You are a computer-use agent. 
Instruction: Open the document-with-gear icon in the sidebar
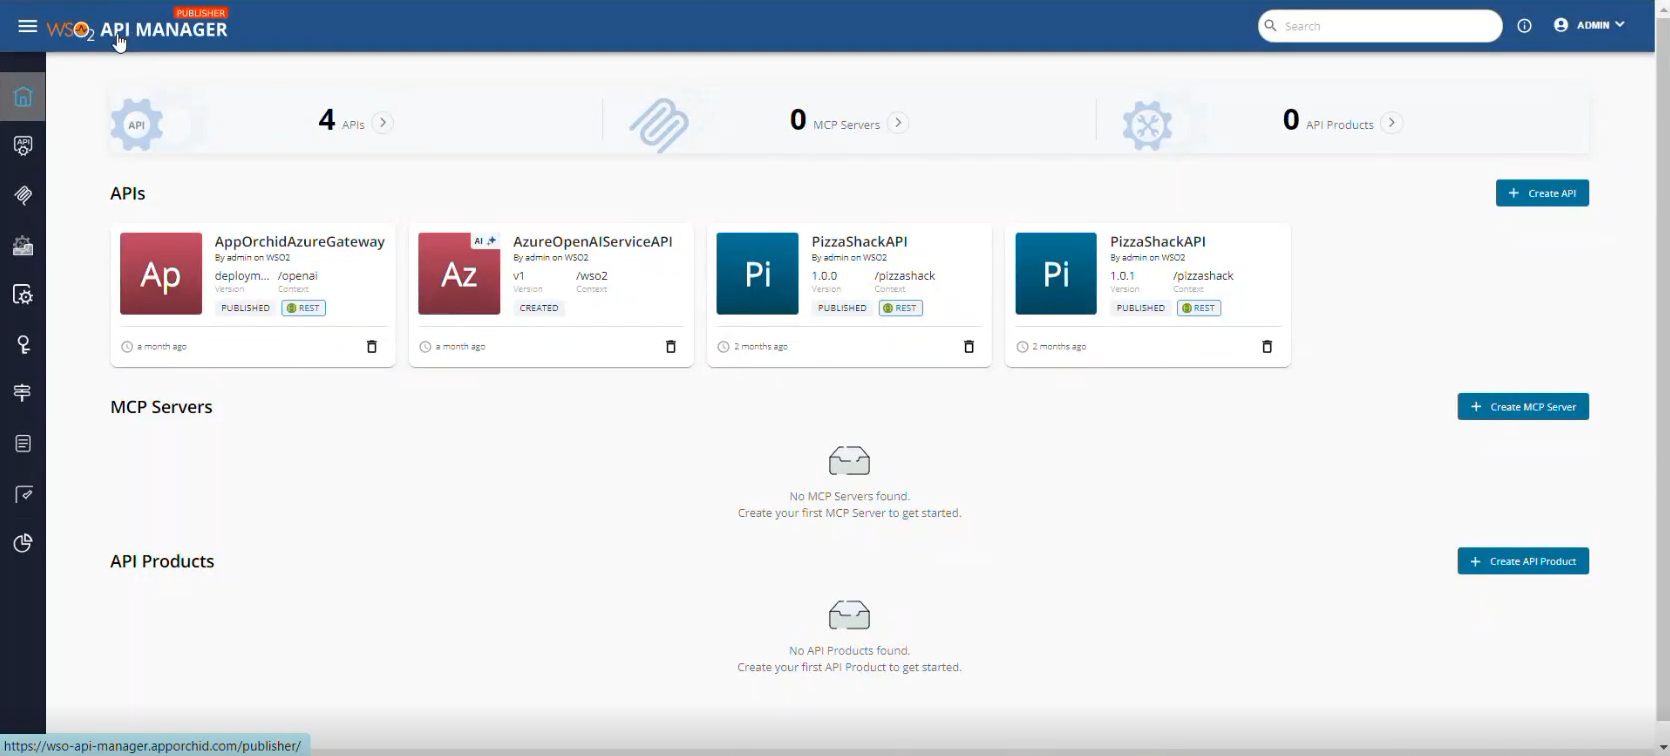(x=23, y=294)
